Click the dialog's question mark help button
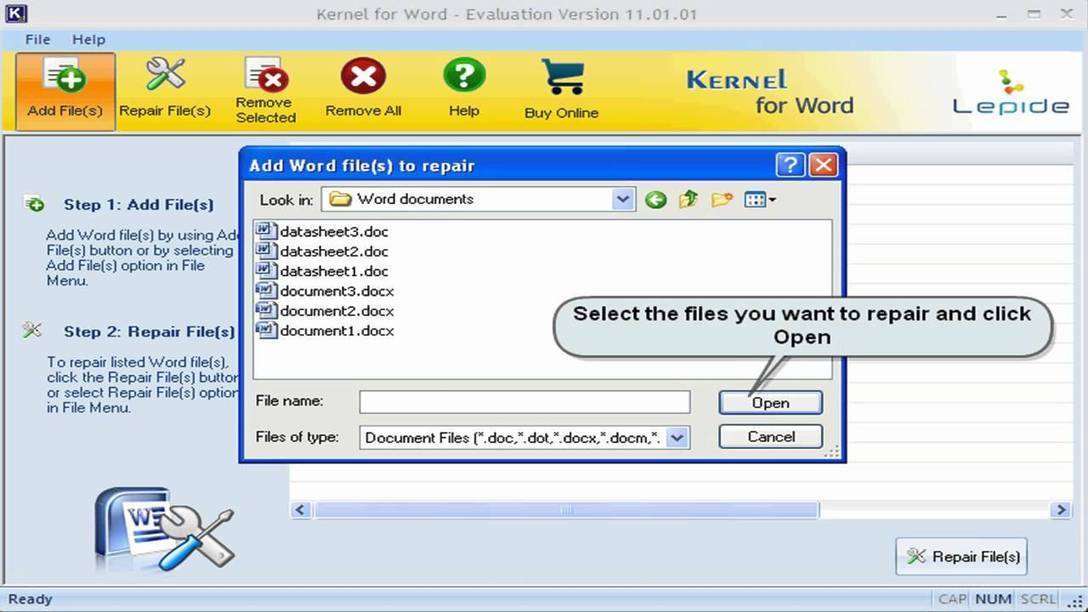This screenshot has height=612, width=1088. 790,165
